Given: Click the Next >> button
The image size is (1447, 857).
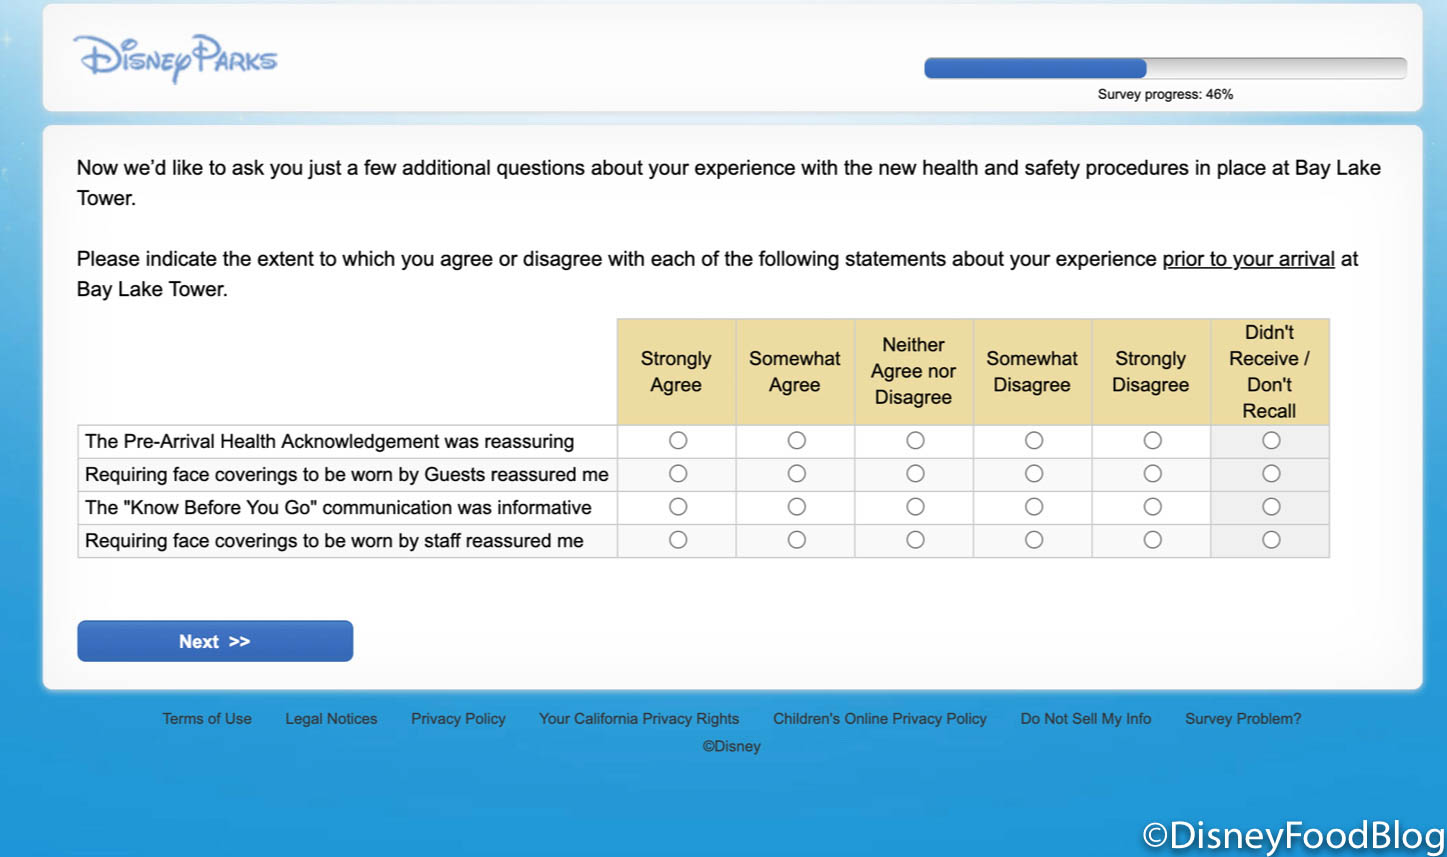Looking at the screenshot, I should pyautogui.click(x=215, y=641).
